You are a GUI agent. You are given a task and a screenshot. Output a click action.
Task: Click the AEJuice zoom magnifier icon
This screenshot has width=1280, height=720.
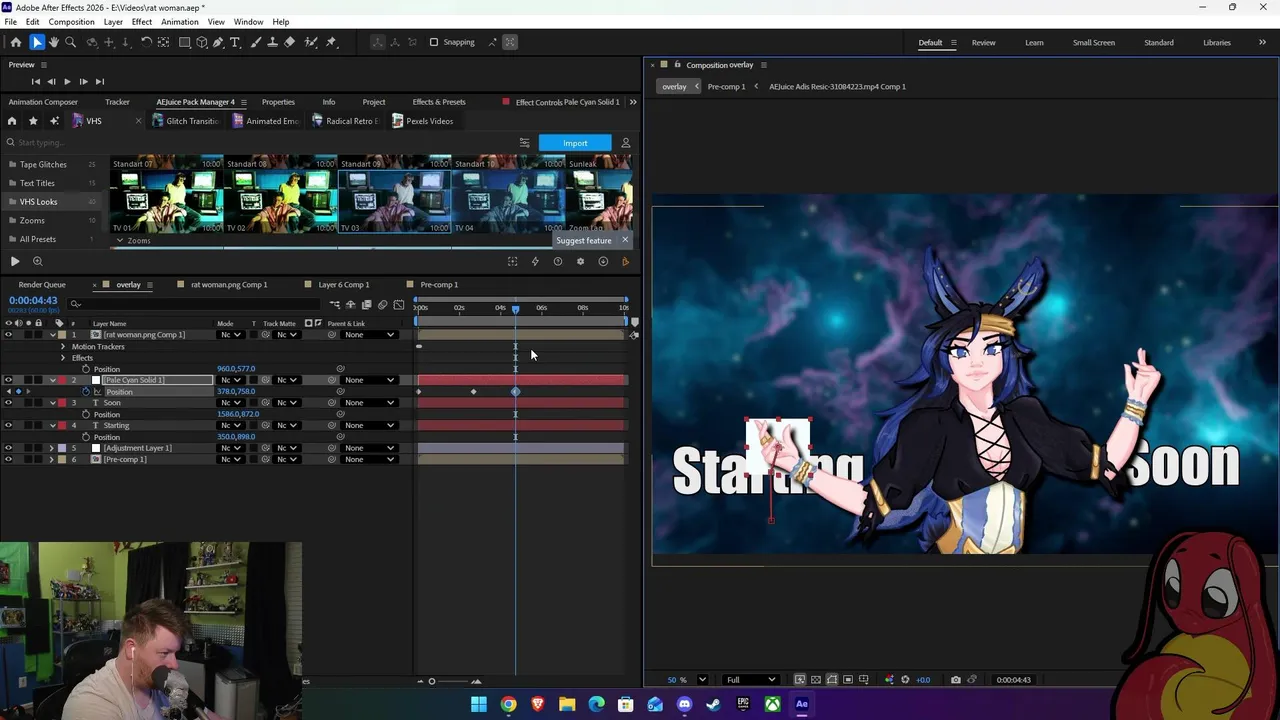point(38,261)
